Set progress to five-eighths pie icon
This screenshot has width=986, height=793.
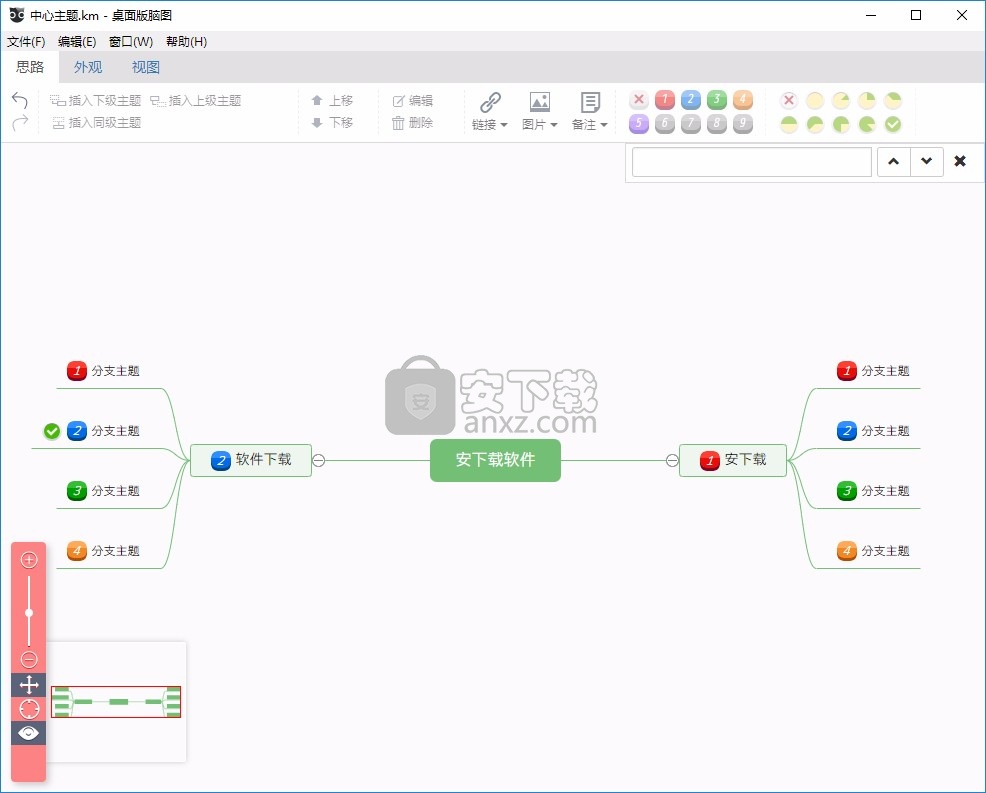tap(815, 124)
